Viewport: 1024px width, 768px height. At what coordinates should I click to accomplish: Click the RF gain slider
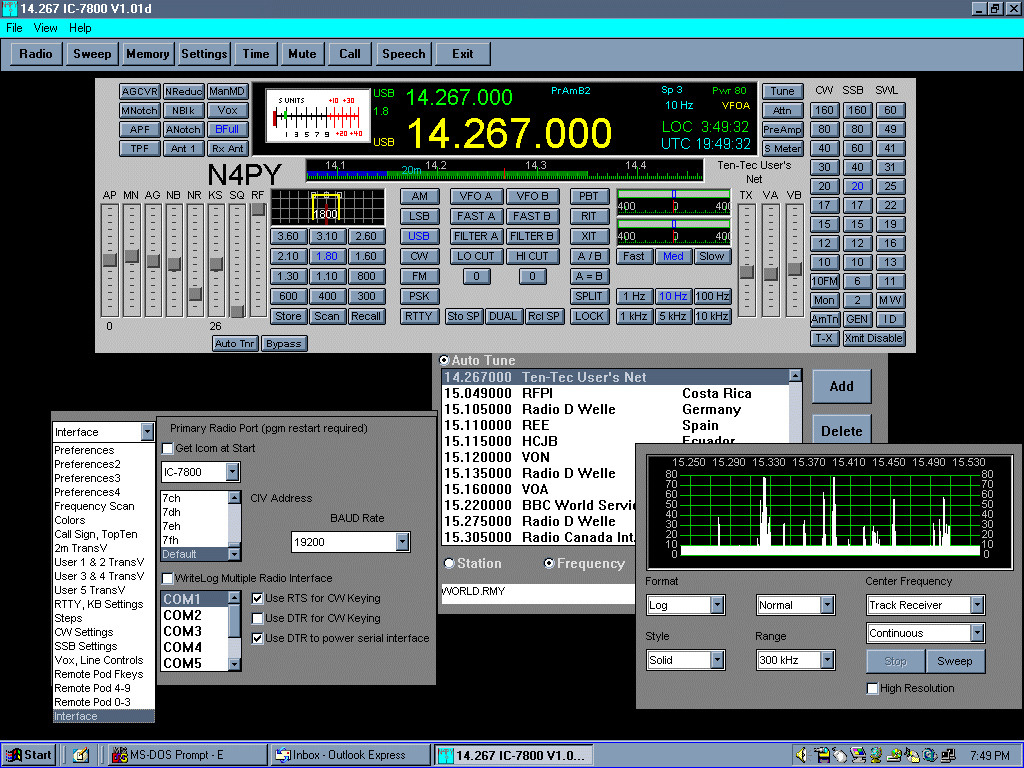(258, 260)
